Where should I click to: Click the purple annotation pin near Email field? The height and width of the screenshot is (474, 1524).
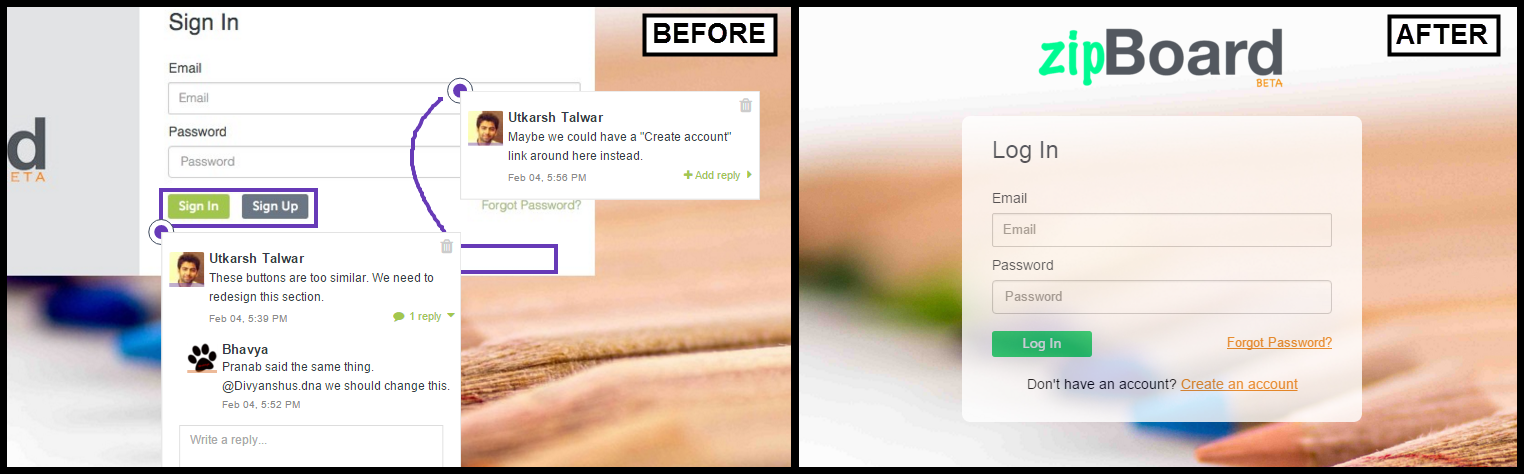(460, 90)
